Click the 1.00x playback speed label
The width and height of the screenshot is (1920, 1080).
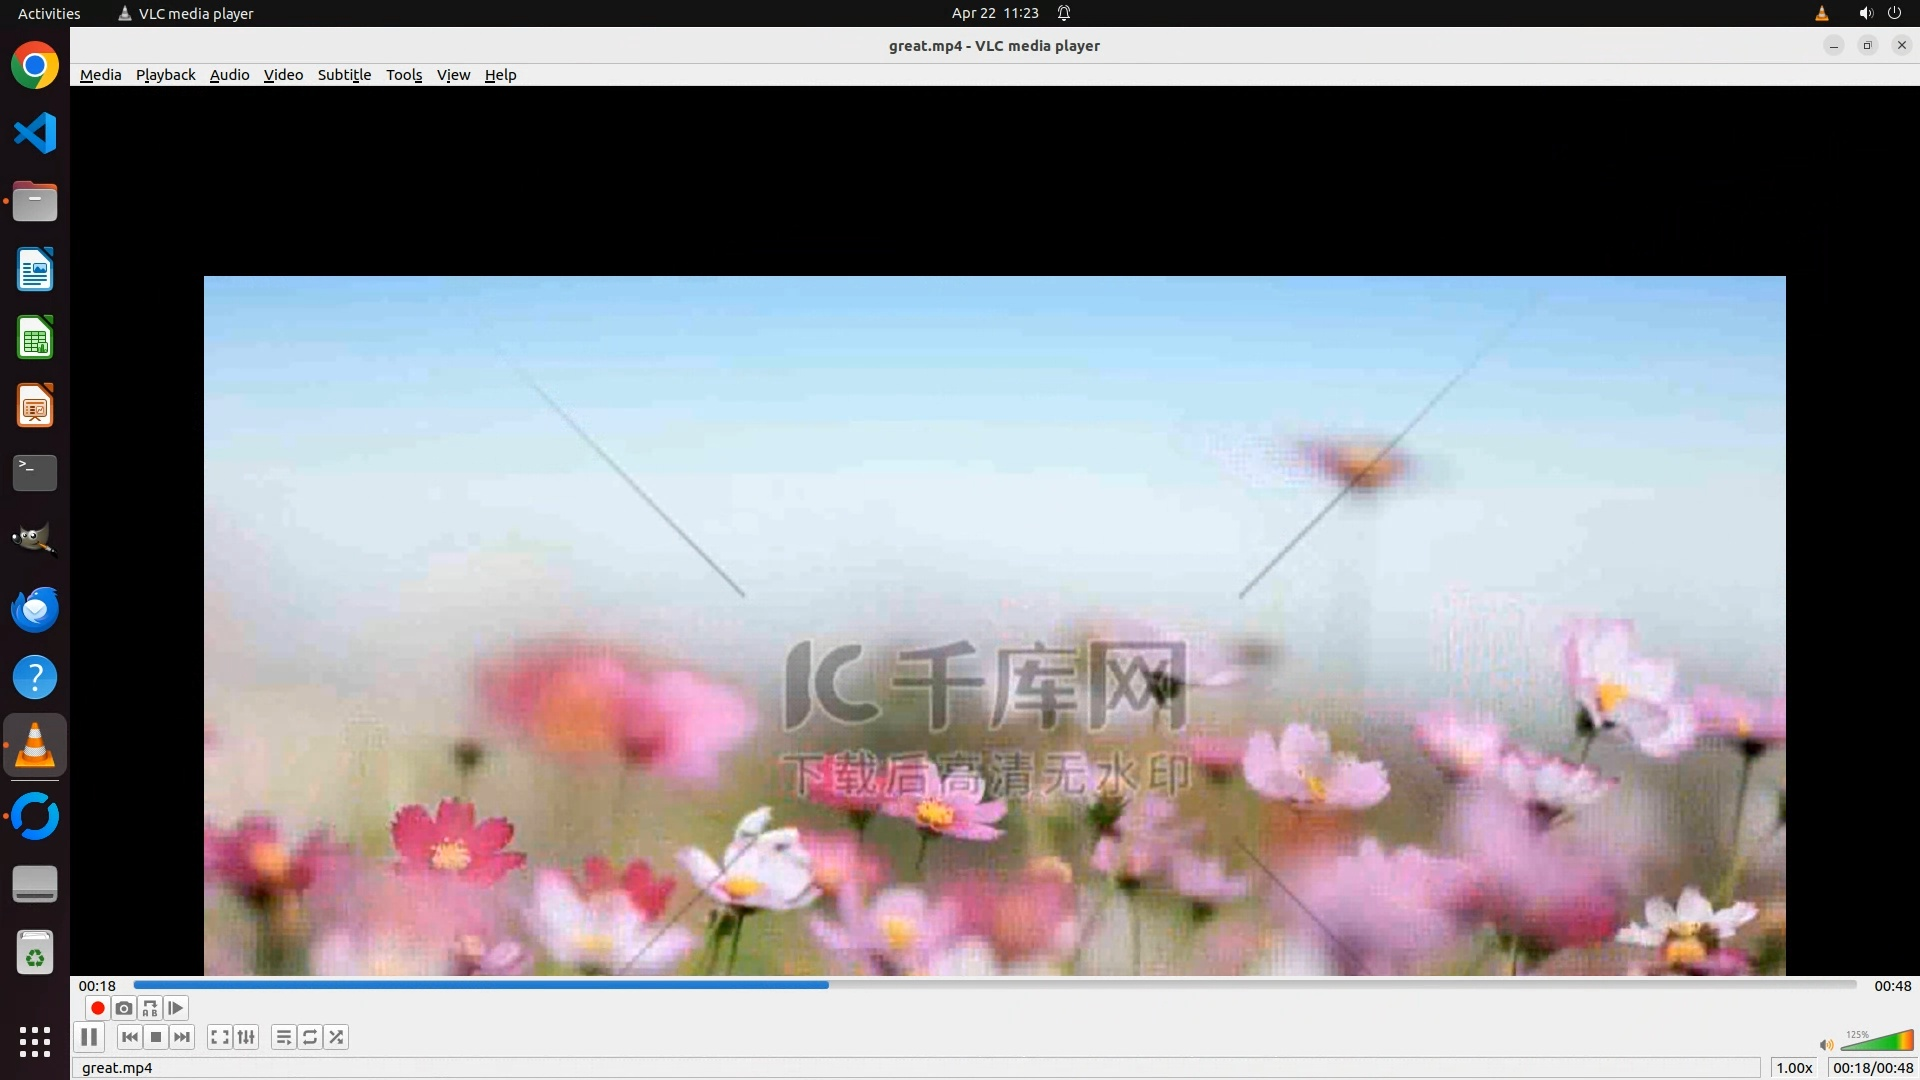click(1794, 1068)
